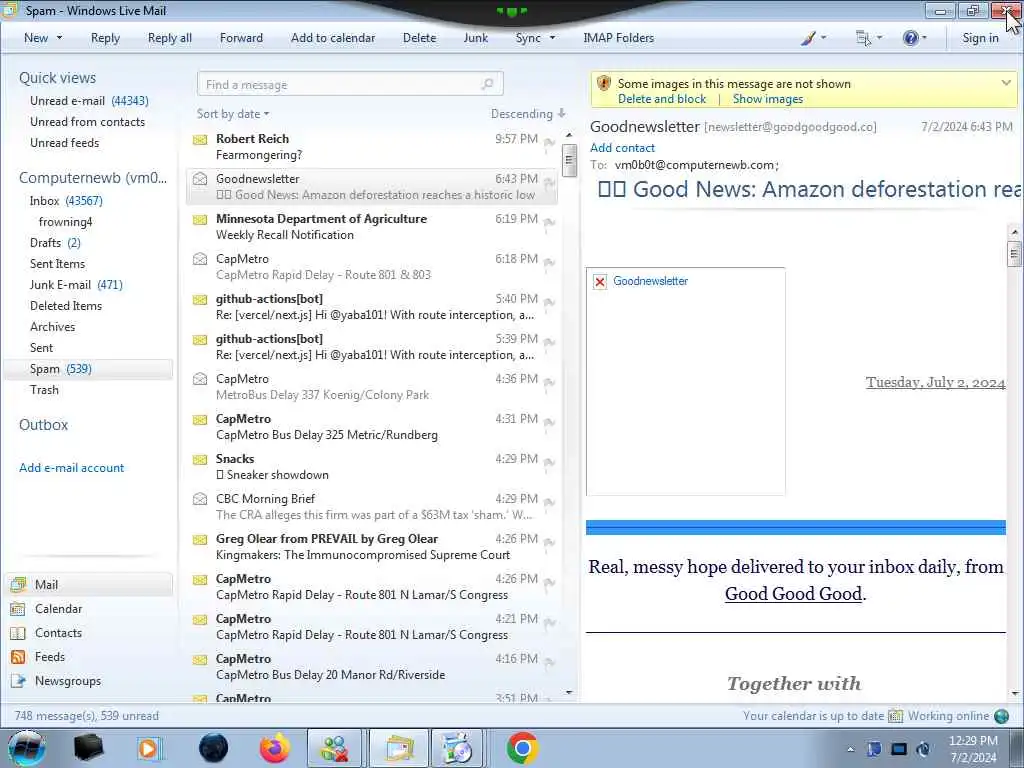Screen dimensions: 1024x768
Task: Click Forward in the toolbar
Action: coord(241,38)
